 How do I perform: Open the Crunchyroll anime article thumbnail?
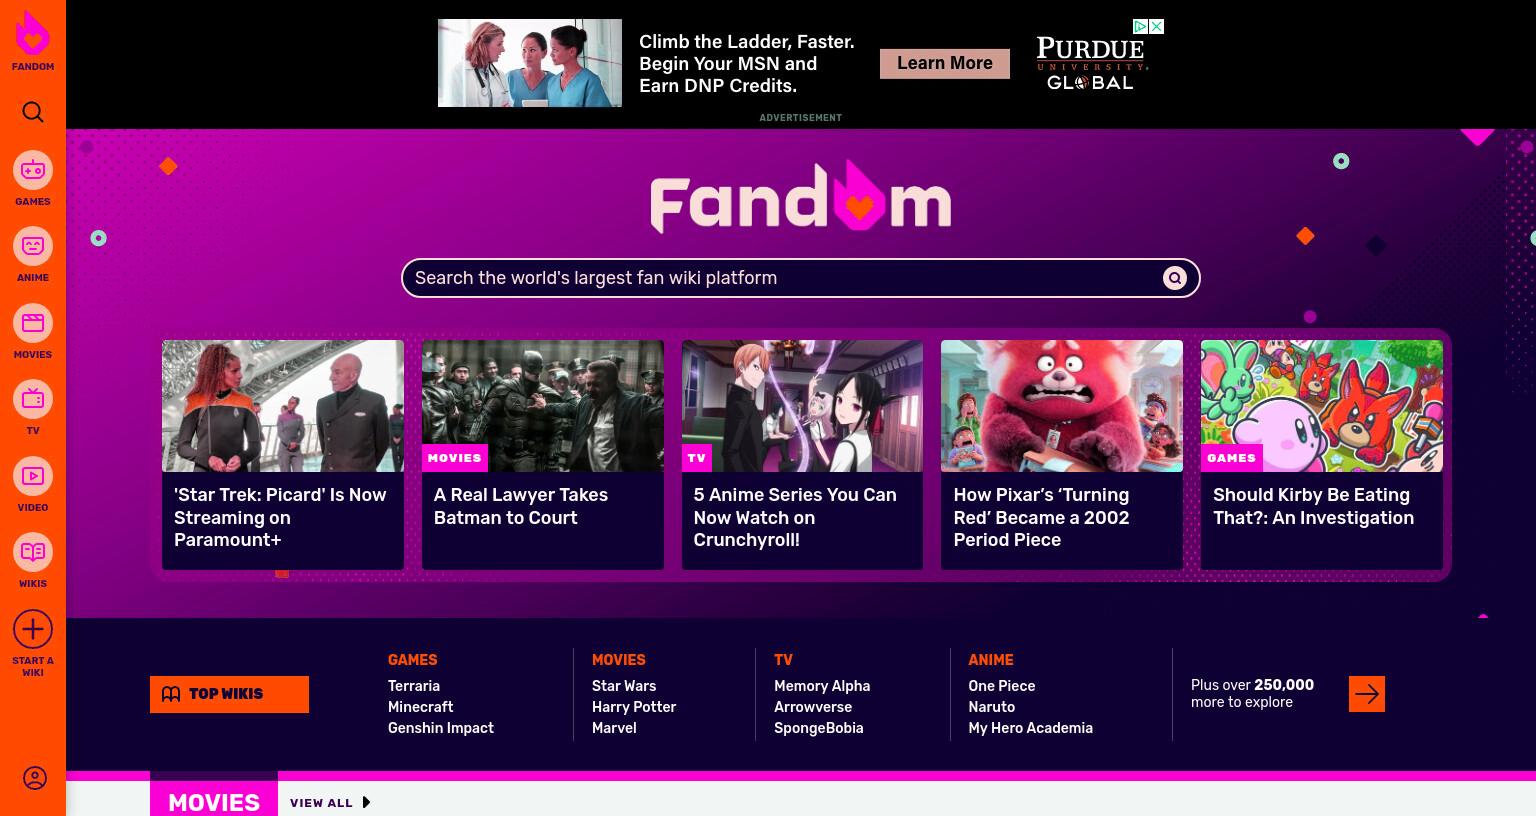802,406
